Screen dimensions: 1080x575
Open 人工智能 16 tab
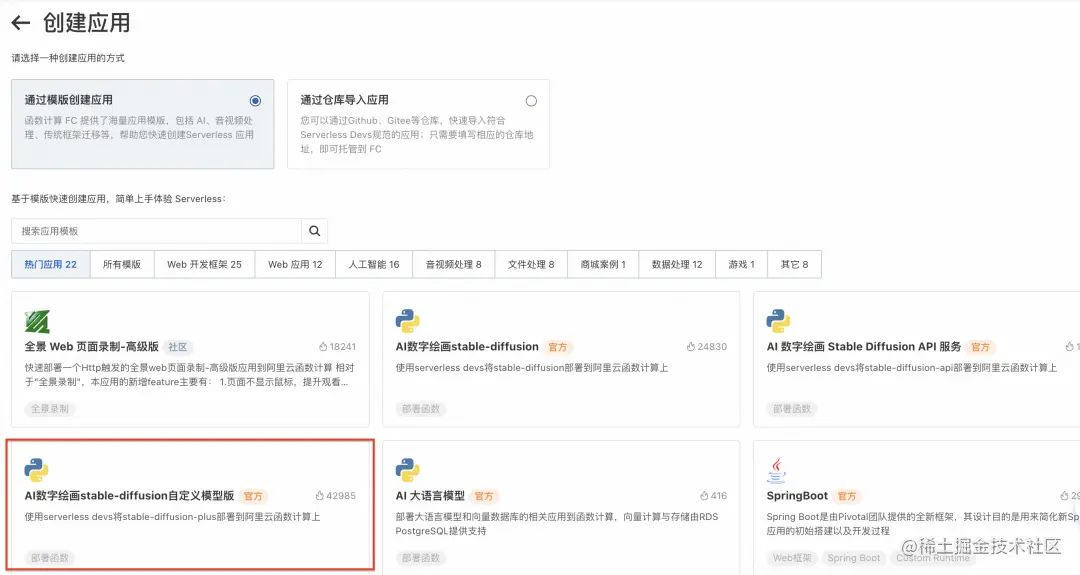click(374, 264)
